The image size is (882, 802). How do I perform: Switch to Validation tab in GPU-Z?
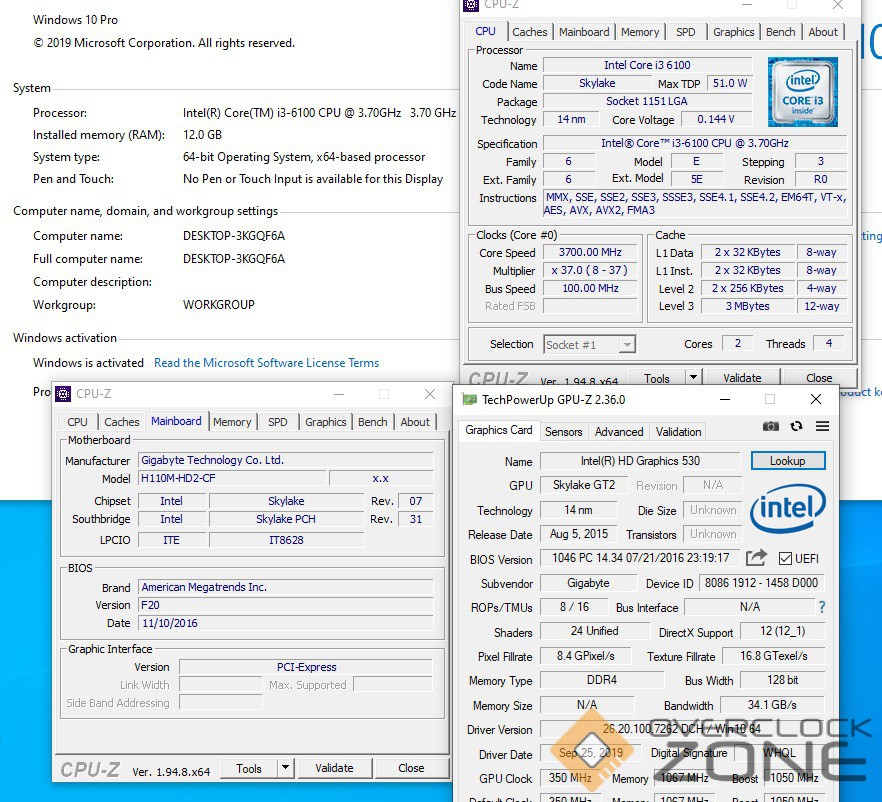click(x=678, y=432)
